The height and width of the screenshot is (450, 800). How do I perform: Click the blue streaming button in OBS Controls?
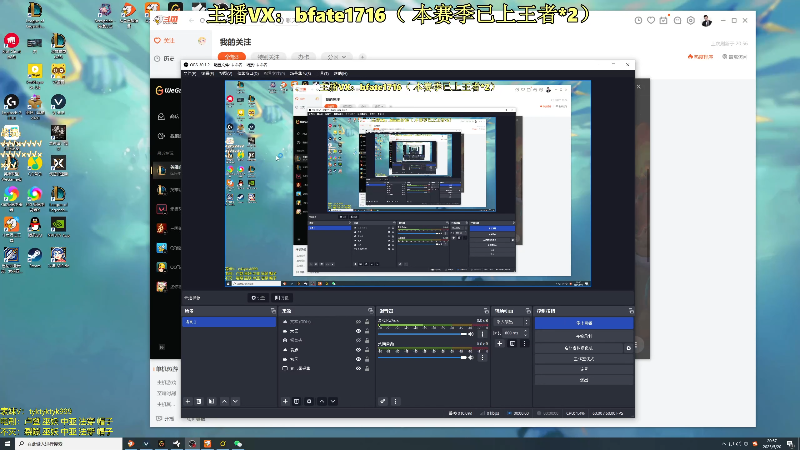tap(584, 323)
